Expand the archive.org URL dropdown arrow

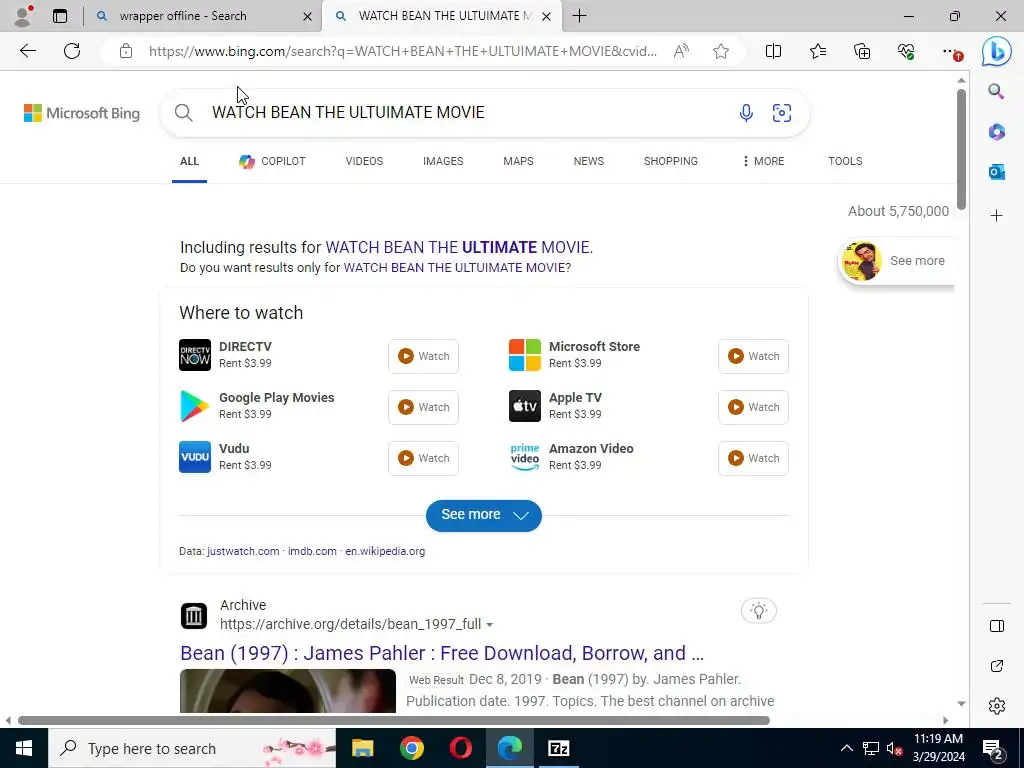pos(490,625)
